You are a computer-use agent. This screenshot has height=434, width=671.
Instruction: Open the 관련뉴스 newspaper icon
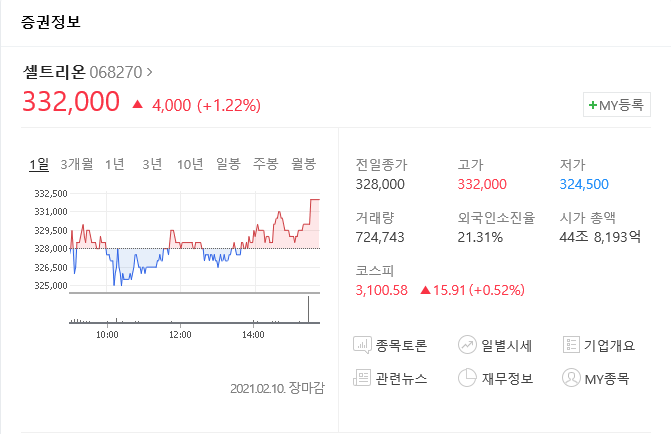(x=362, y=378)
